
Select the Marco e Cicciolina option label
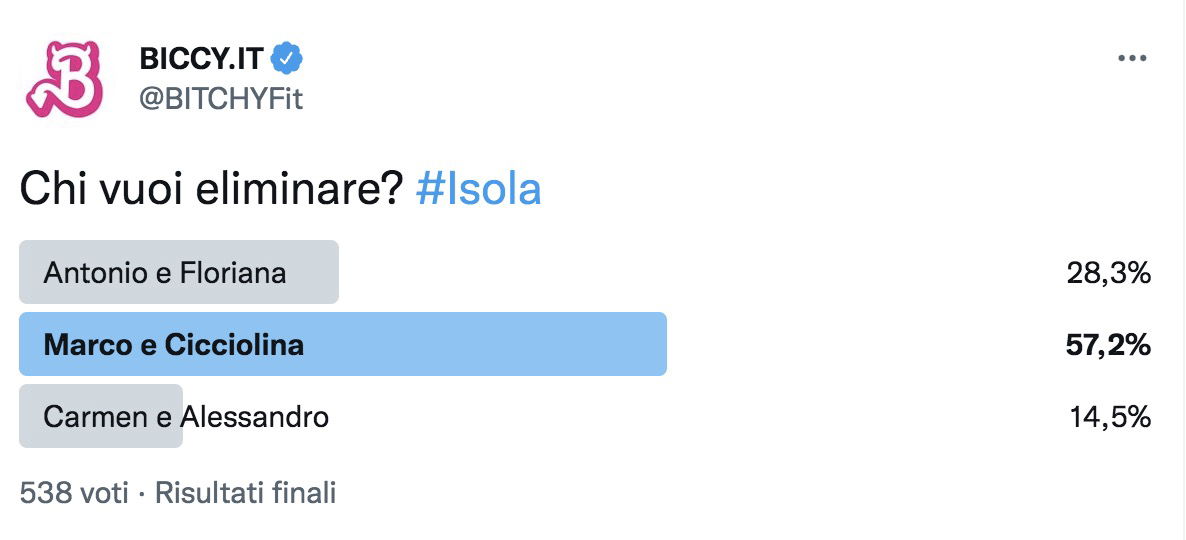coord(174,345)
